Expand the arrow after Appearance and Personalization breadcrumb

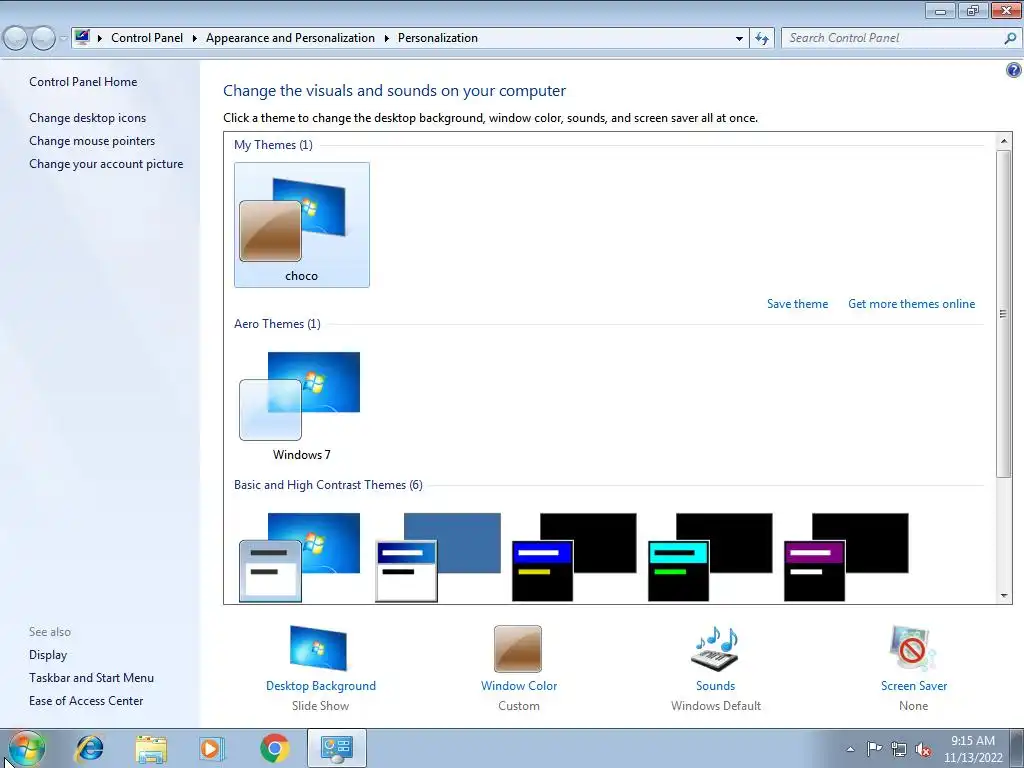tap(387, 38)
